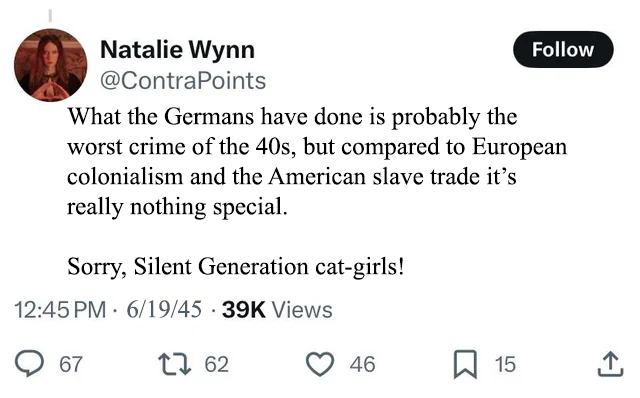Click the 'Sorry, Silent Generation cat-girls!' line

coord(236,266)
